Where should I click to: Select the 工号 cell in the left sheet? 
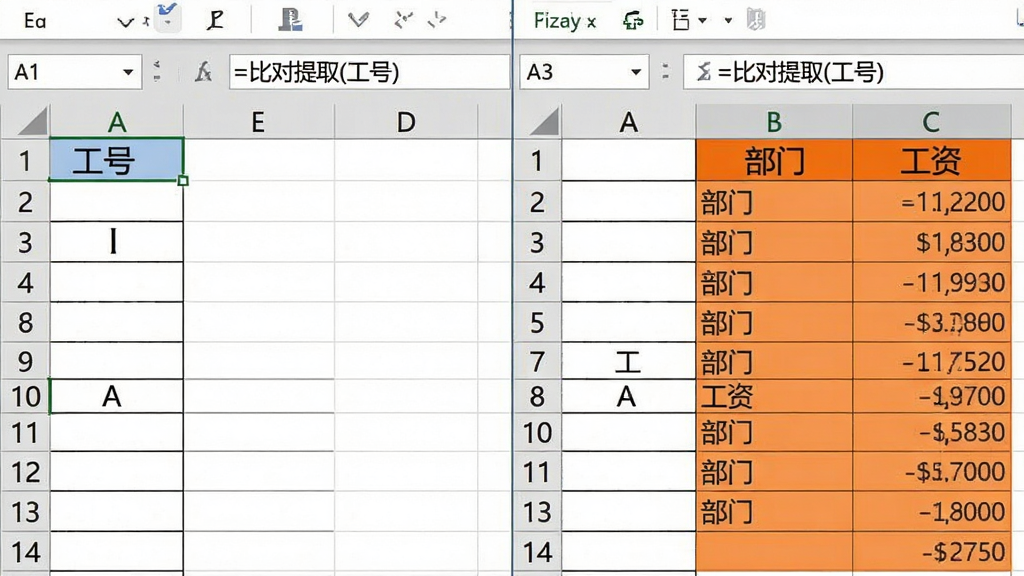117,159
